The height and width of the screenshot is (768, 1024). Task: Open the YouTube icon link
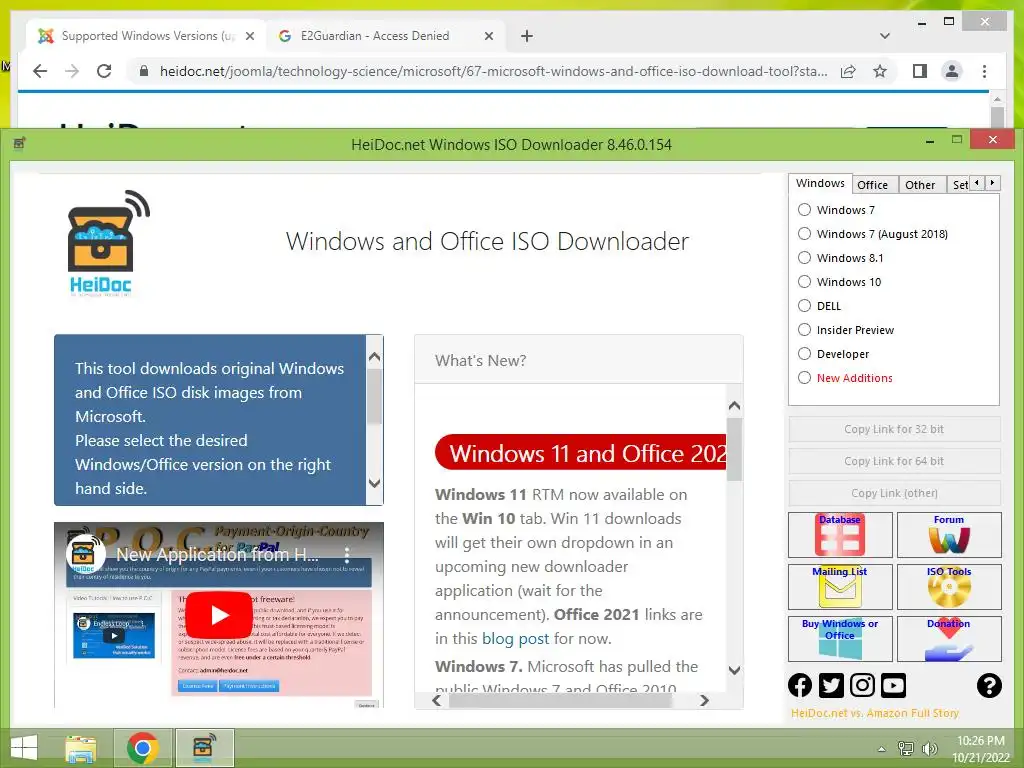(893, 685)
